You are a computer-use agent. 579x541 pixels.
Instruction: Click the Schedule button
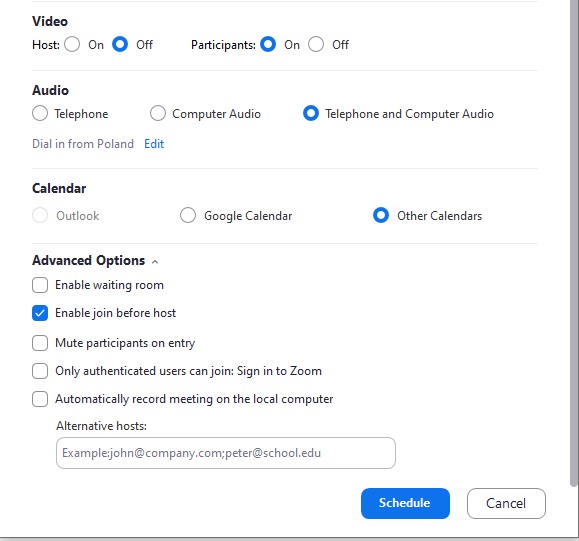pyautogui.click(x=405, y=503)
